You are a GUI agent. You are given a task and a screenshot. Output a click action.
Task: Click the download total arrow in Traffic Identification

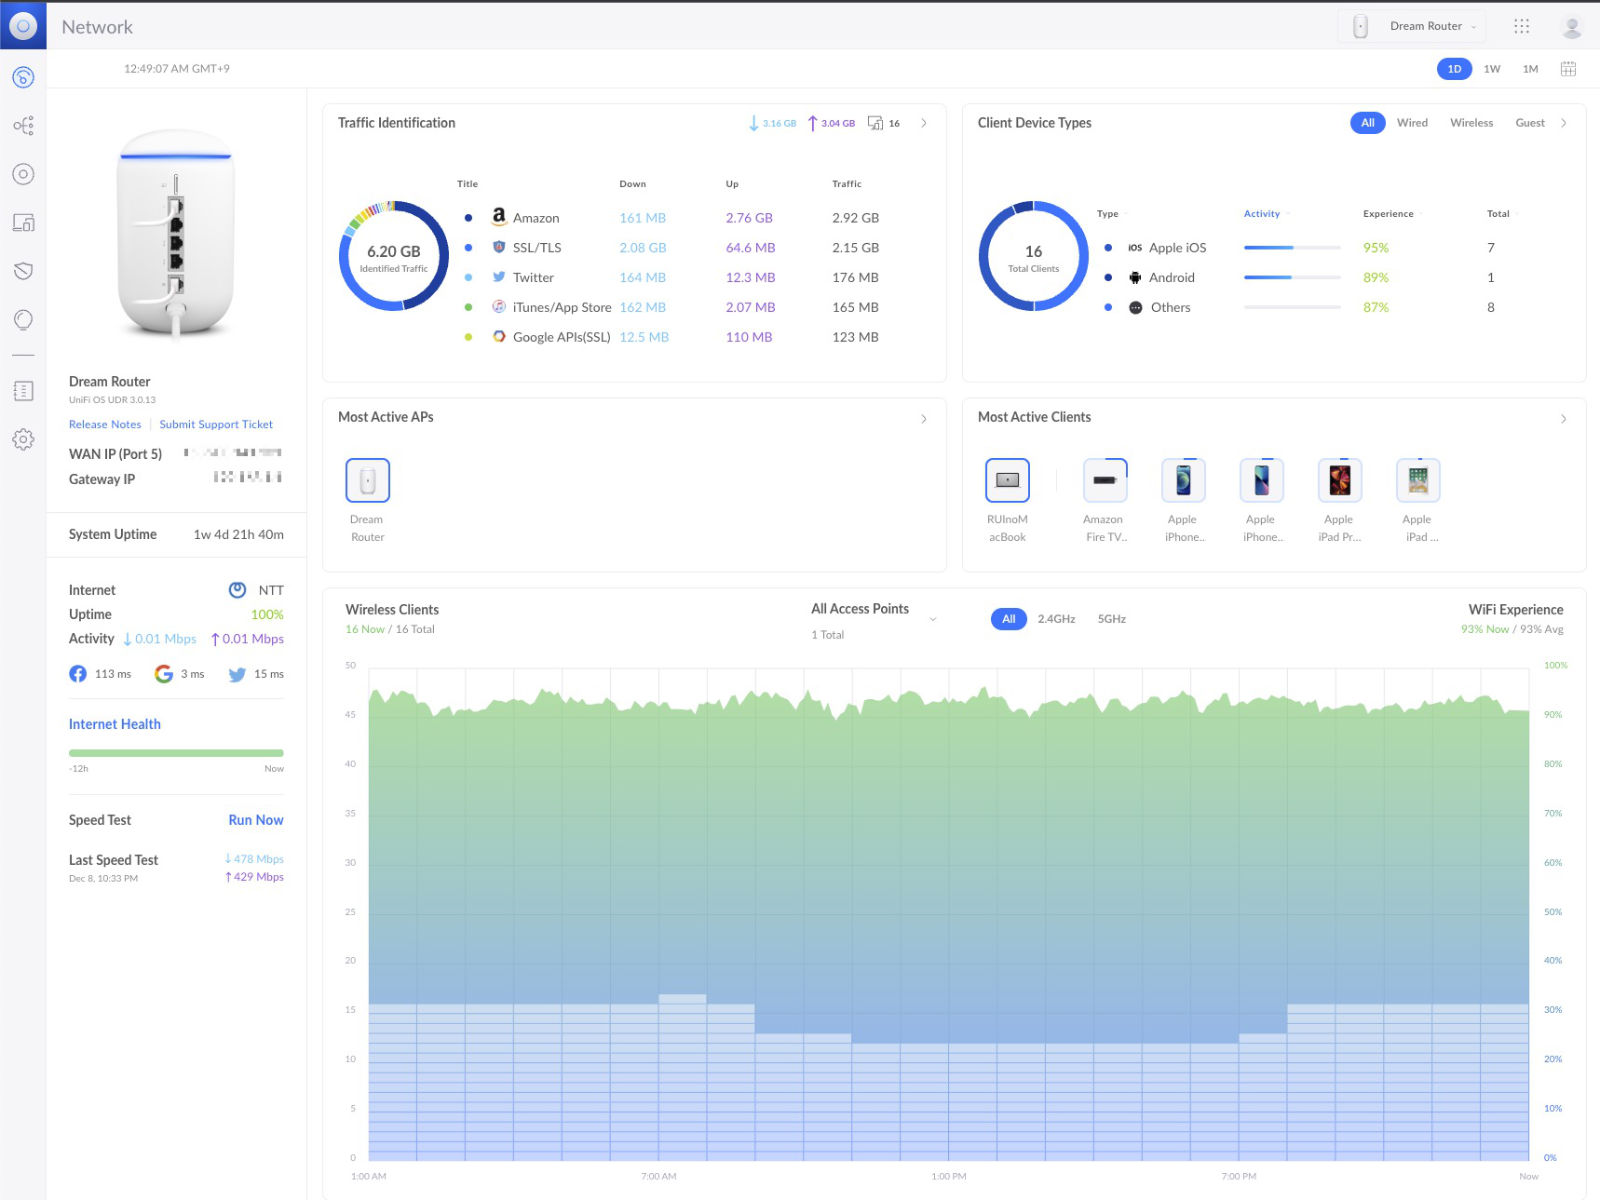click(x=754, y=123)
